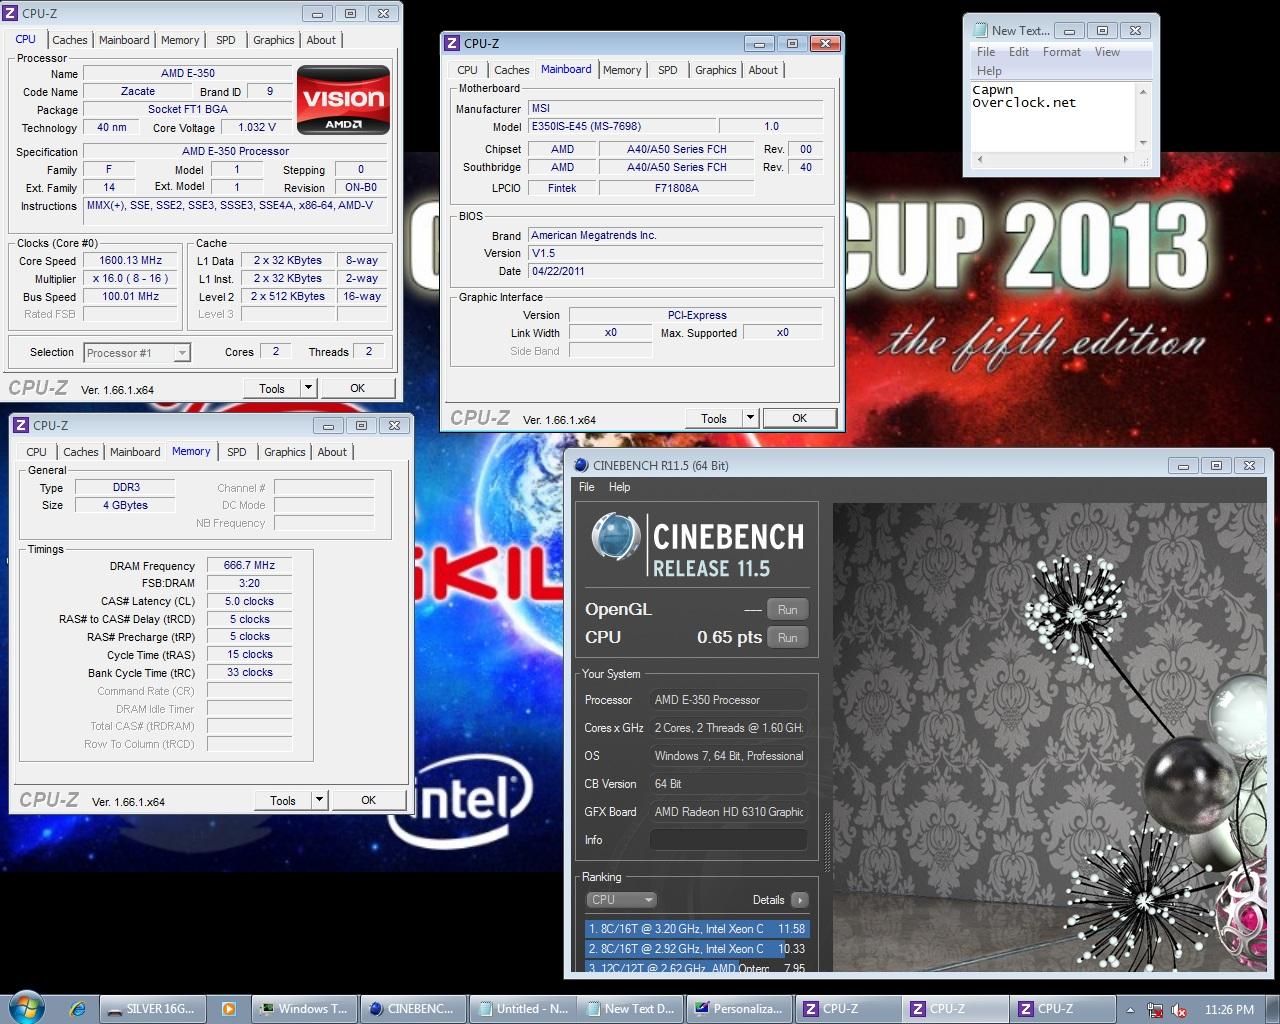Screen dimensions: 1280x1024
Task: Switch to New Text D... taskbar button
Action: 630,1008
